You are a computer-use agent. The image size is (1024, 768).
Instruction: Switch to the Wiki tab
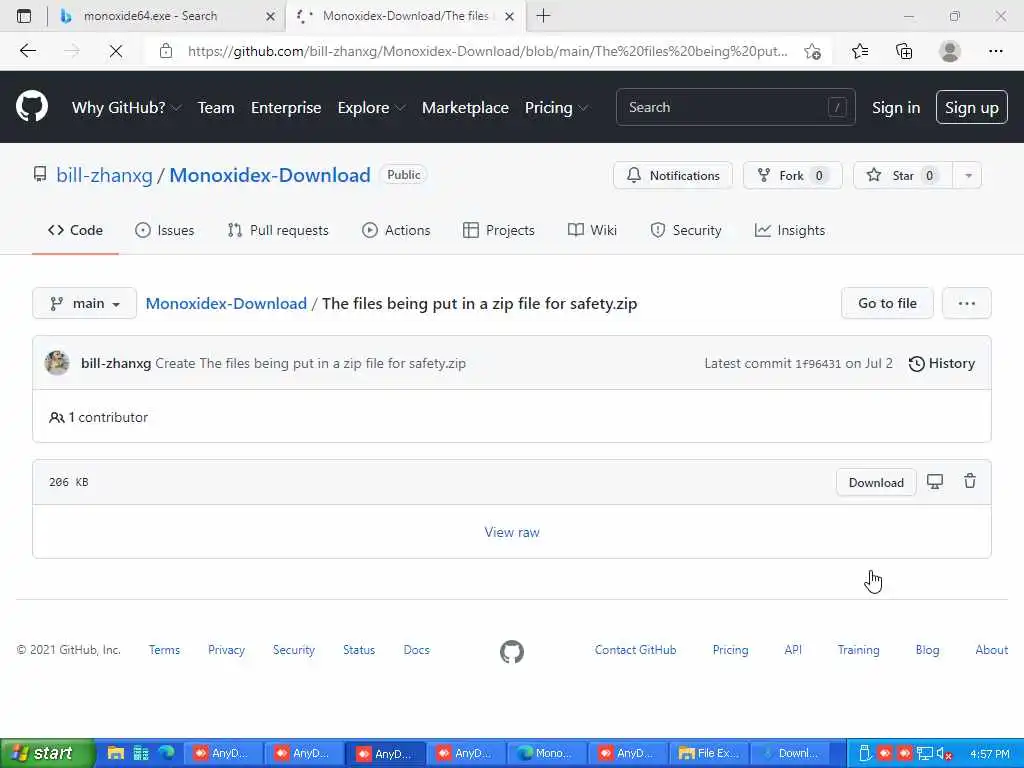point(592,230)
